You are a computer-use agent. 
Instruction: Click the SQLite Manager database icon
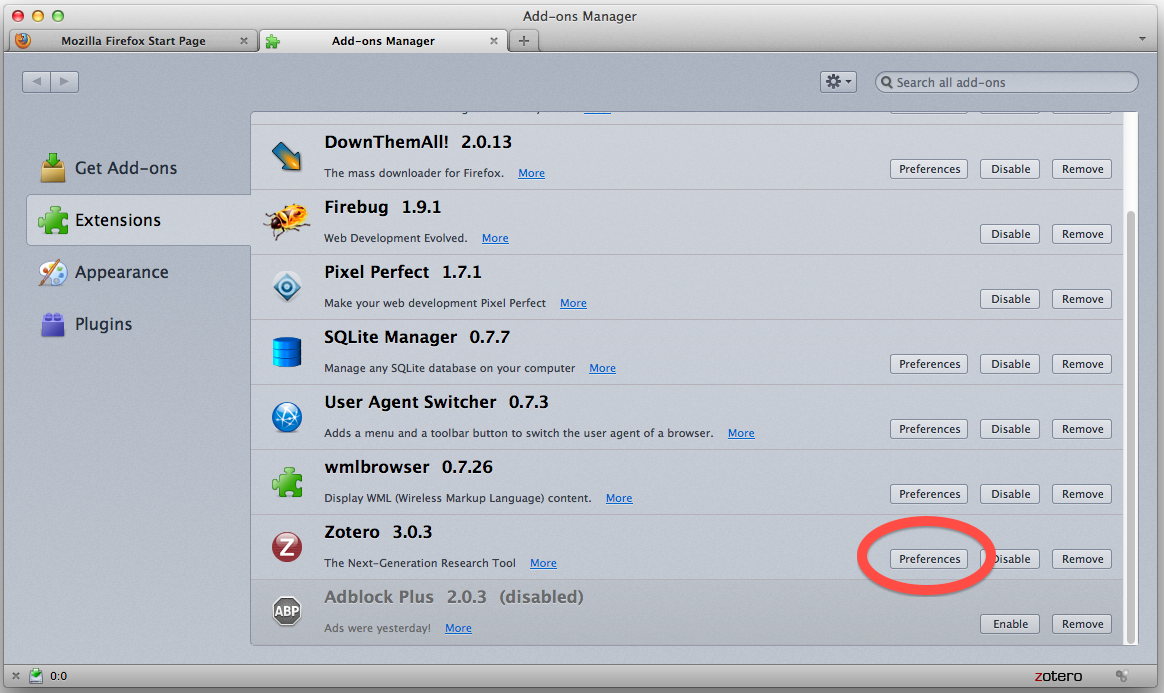pyautogui.click(x=287, y=352)
